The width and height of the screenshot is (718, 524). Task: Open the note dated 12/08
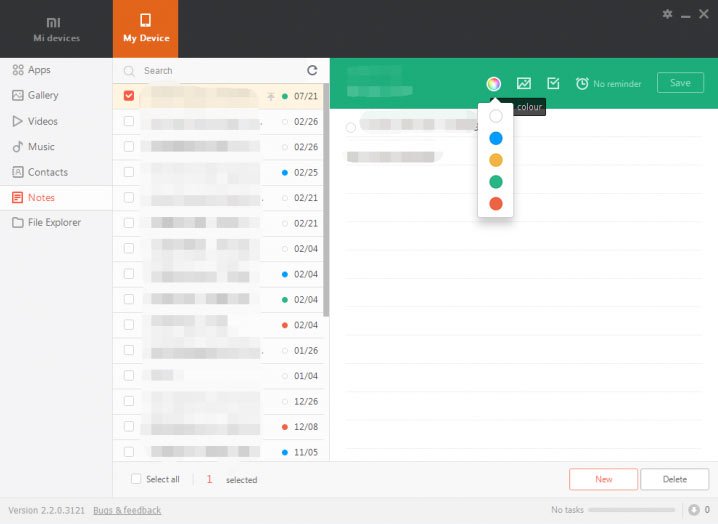click(x=218, y=427)
